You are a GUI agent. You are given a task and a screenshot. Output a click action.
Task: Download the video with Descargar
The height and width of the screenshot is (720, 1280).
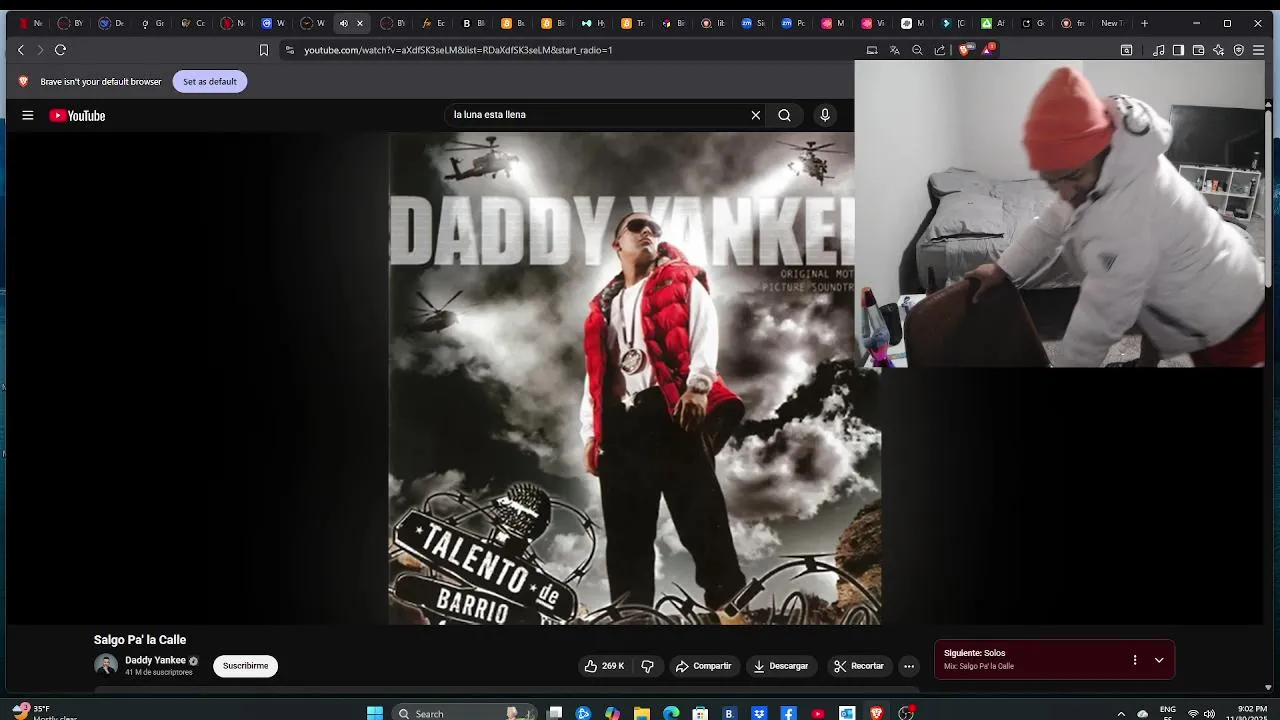781,666
